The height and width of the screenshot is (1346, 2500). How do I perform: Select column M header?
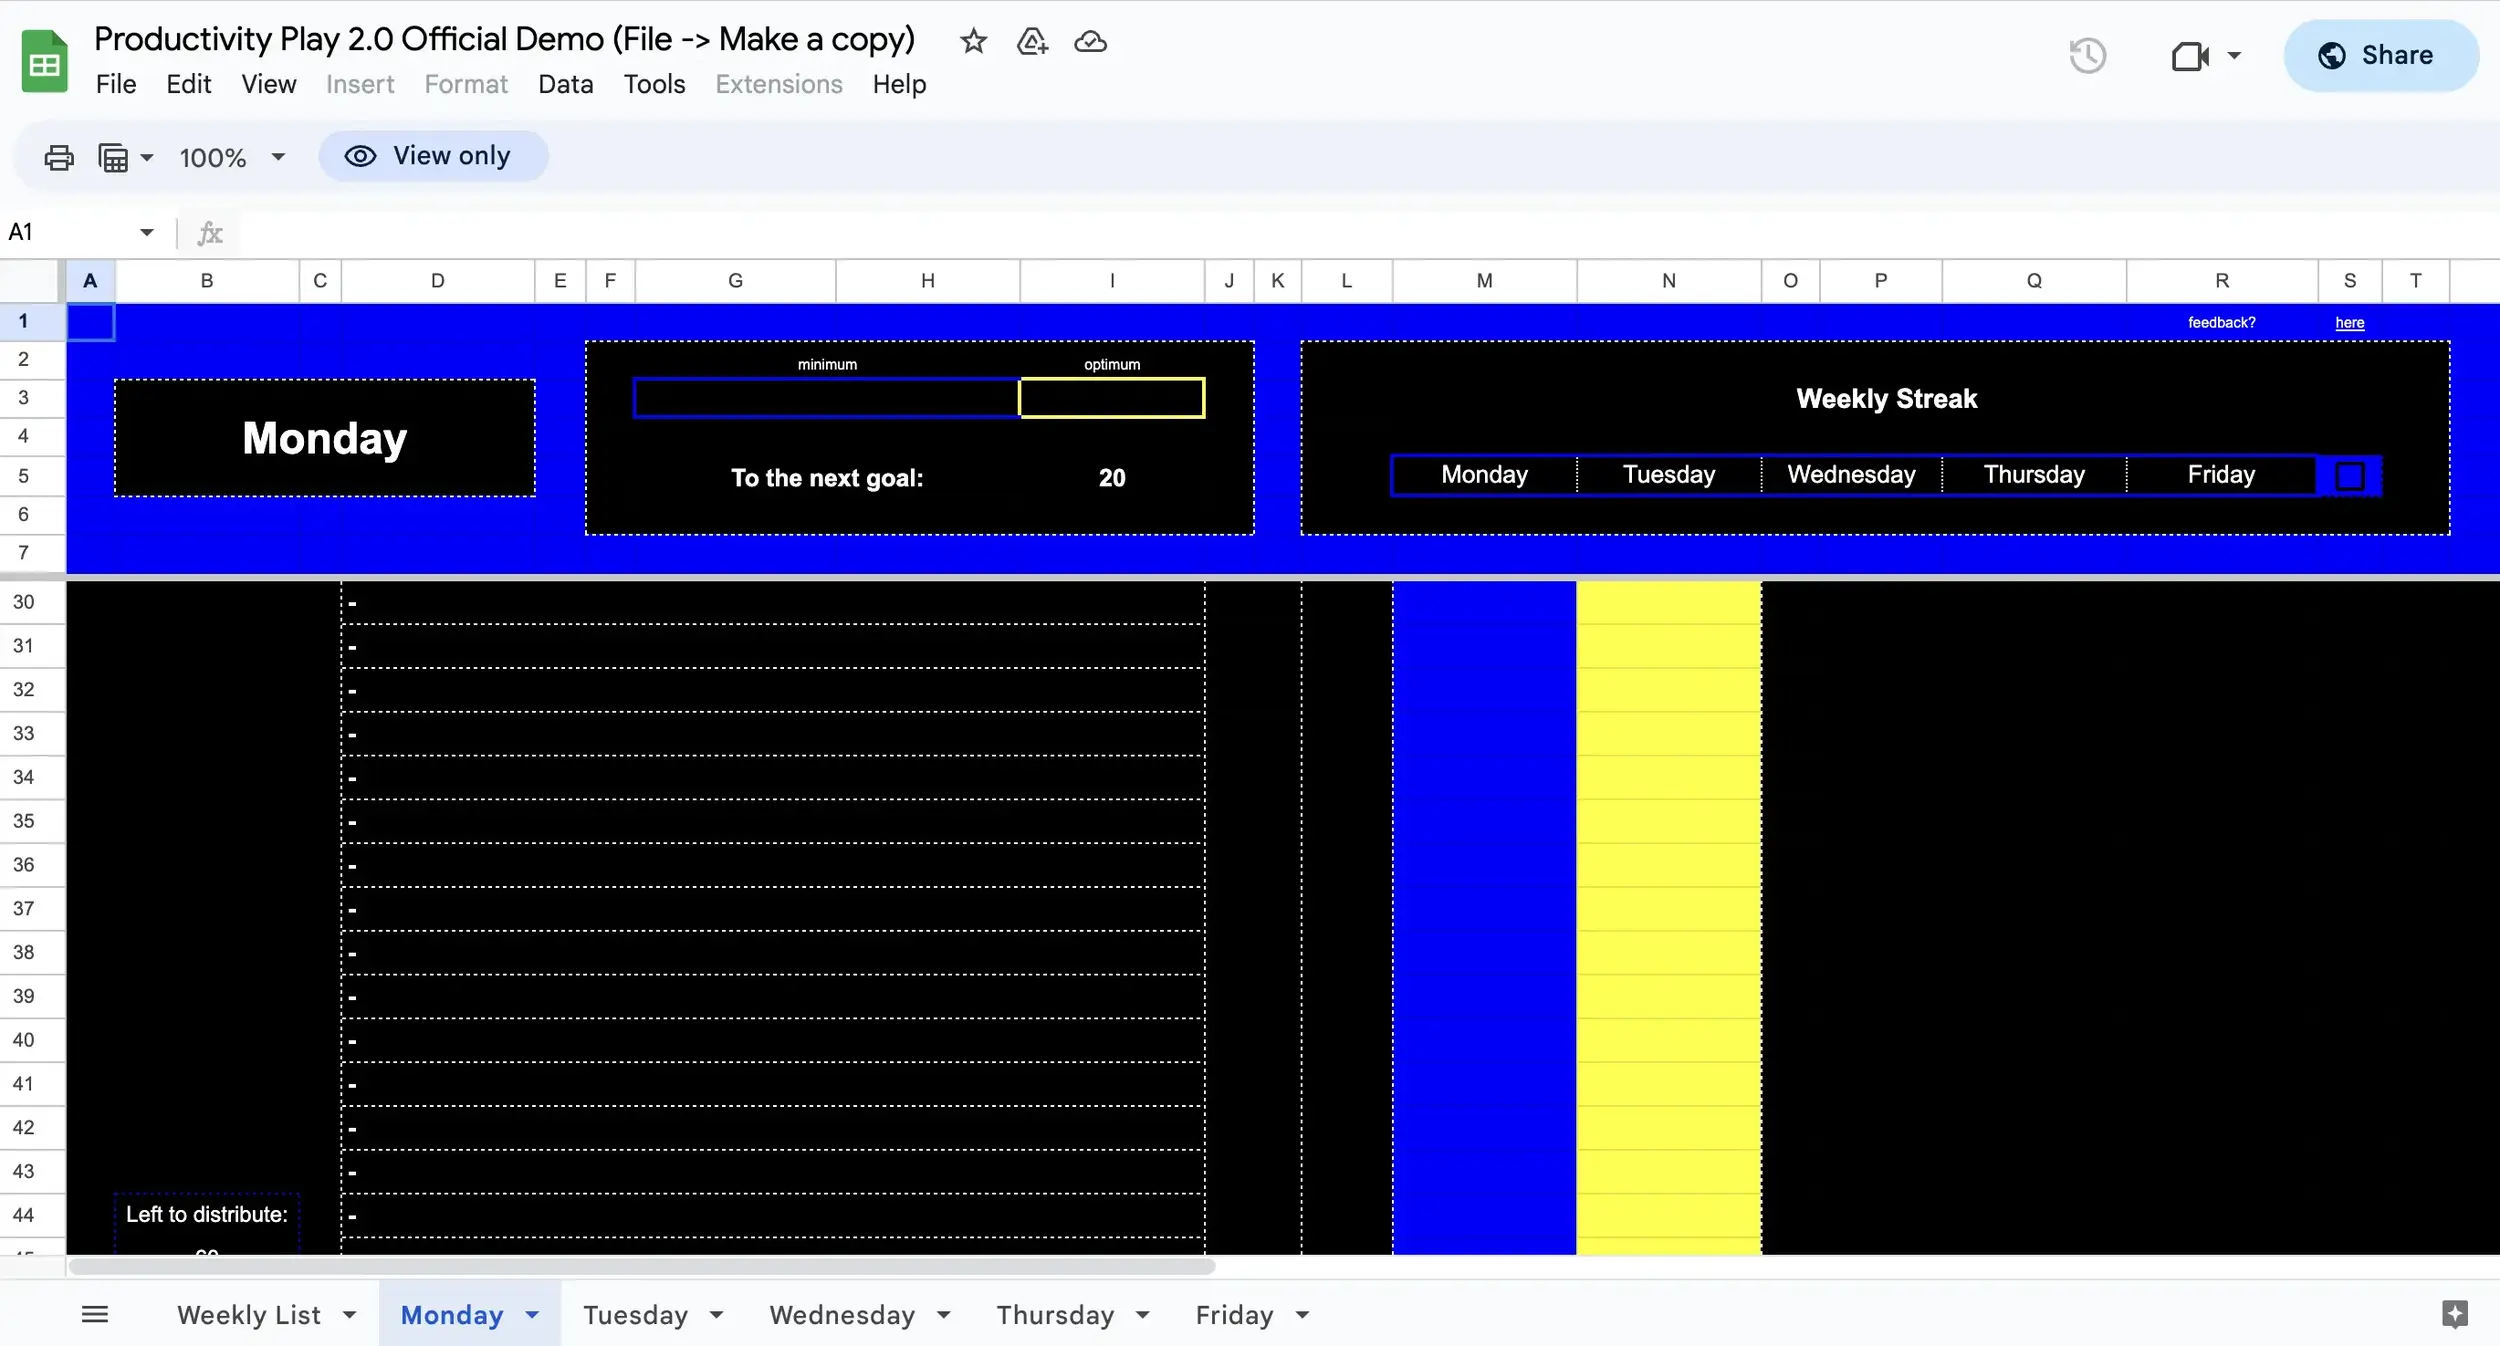click(x=1484, y=281)
